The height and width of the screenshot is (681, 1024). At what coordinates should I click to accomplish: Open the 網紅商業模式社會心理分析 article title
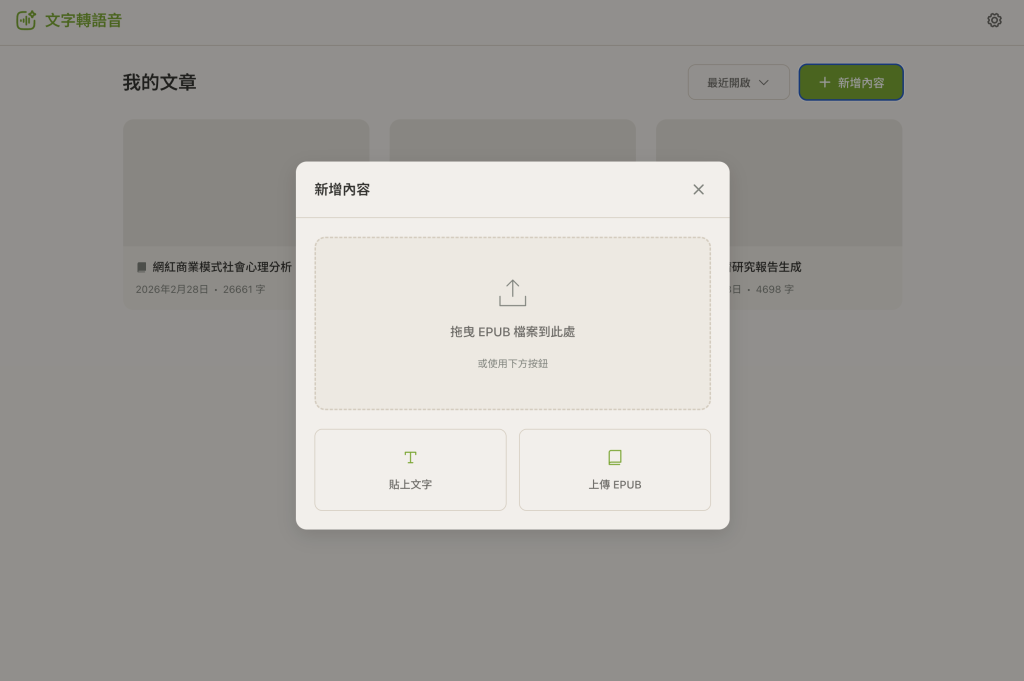coord(222,267)
